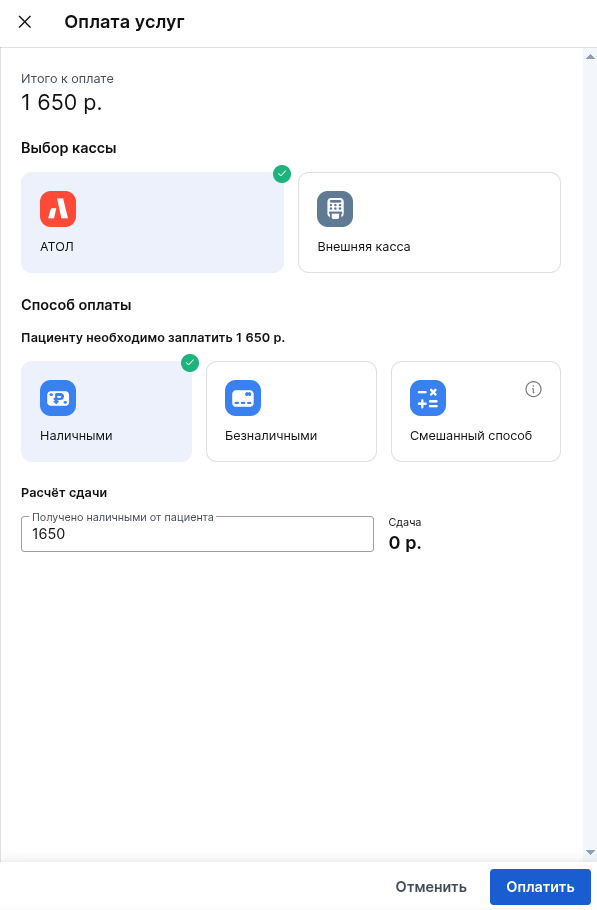Click the green checkmark on ATOL card
The image size is (597, 910).
pyautogui.click(x=282, y=174)
